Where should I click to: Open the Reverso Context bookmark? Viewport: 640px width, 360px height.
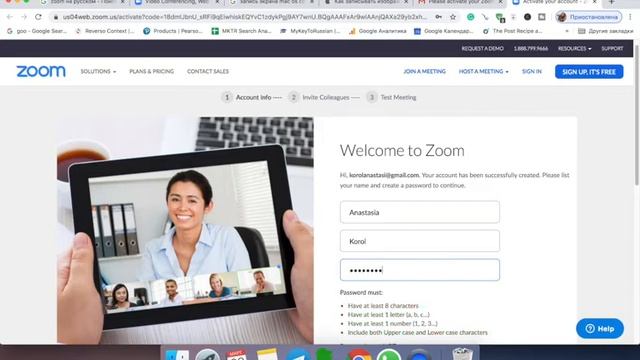pyautogui.click(x=105, y=31)
